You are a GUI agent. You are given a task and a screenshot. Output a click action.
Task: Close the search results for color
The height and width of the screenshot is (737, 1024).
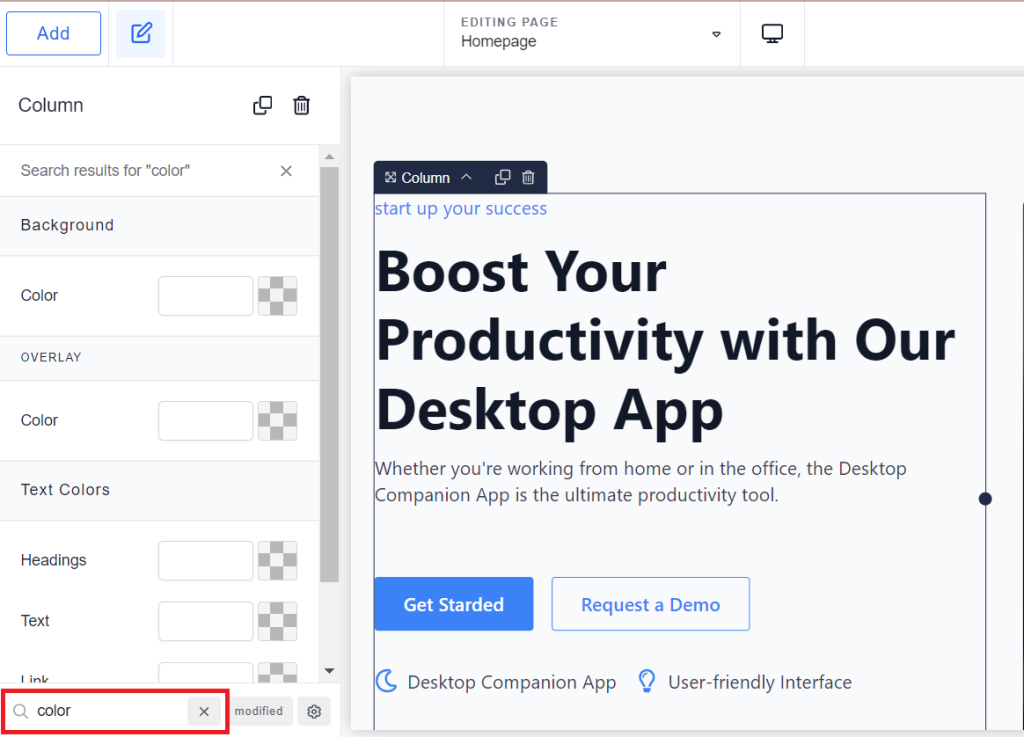(x=286, y=171)
